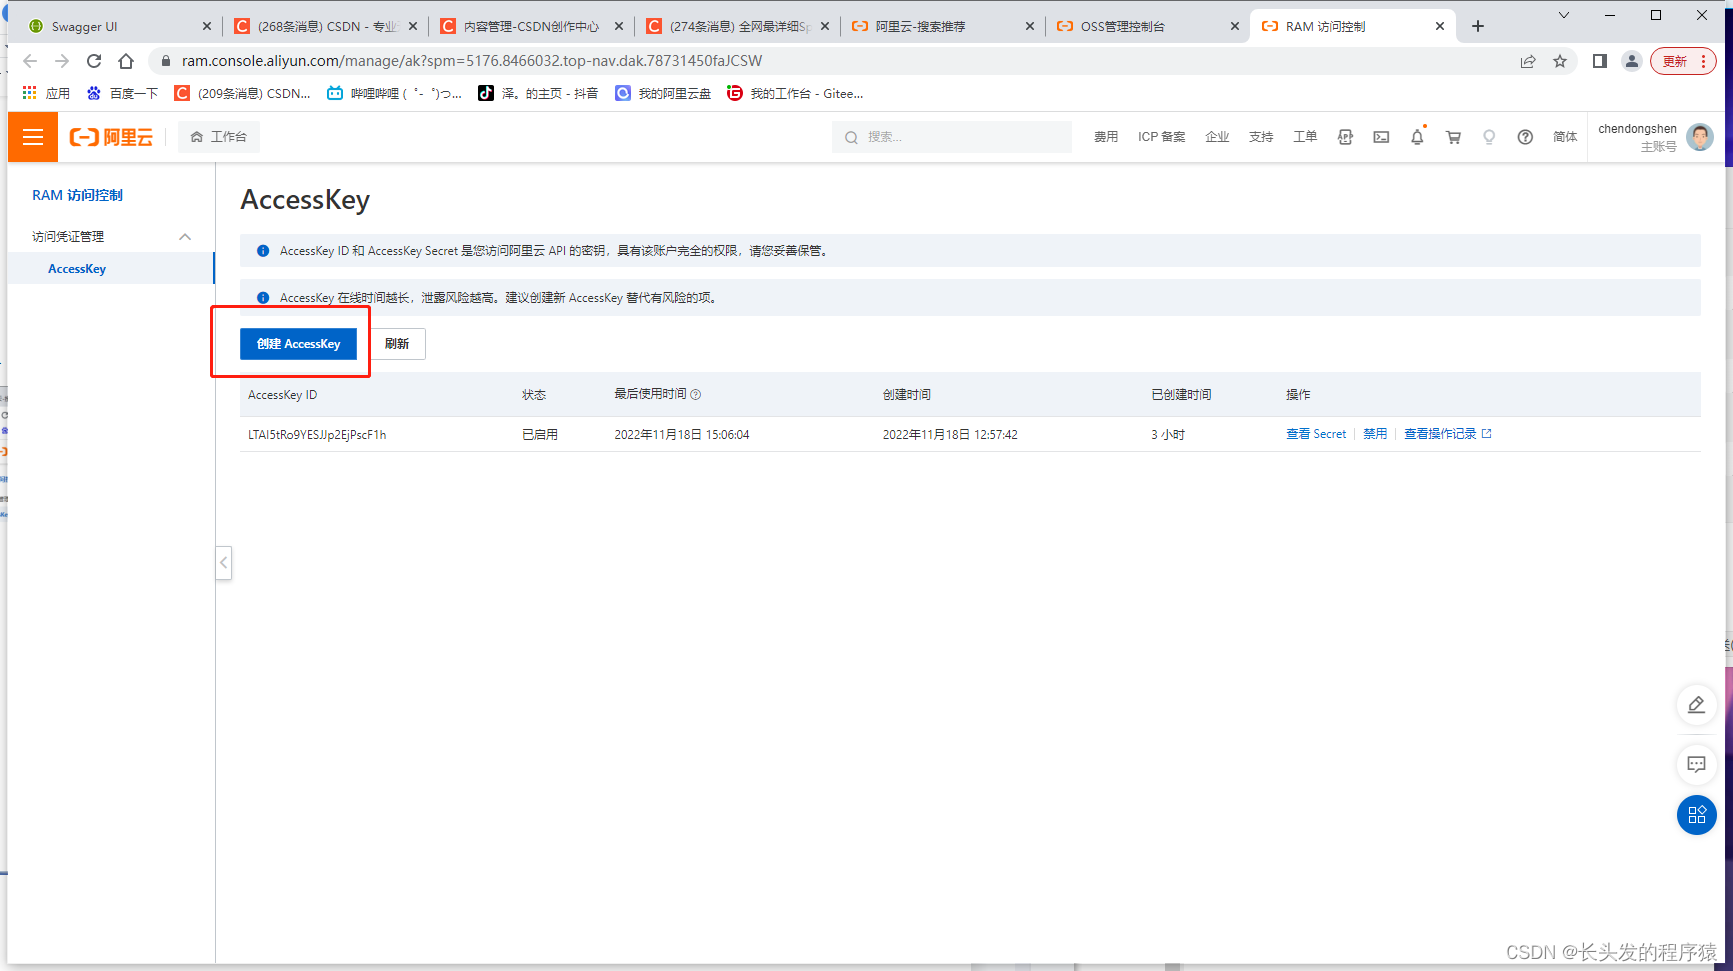The width and height of the screenshot is (1733, 971).
Task: Click the 禁用 disable link
Action: [x=1375, y=434]
